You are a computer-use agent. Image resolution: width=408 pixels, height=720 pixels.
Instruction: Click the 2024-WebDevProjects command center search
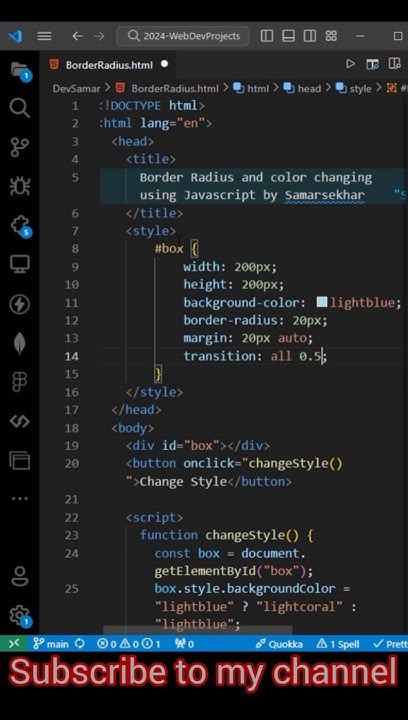pos(183,36)
